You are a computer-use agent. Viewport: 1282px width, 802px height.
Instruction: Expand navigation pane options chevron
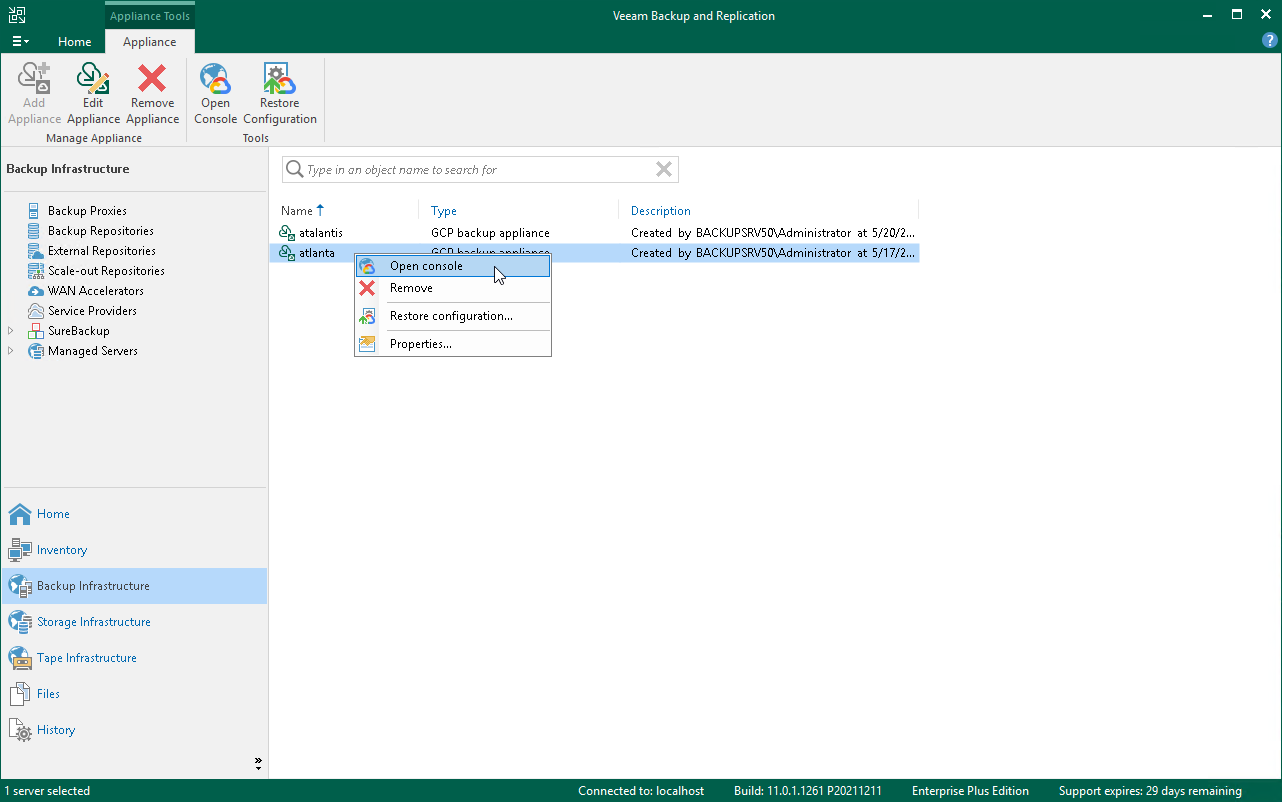coord(258,763)
